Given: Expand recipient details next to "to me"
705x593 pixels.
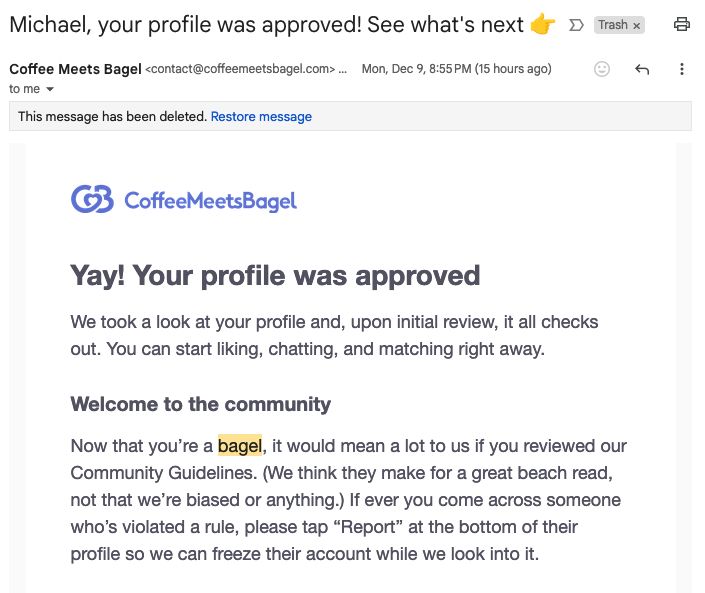Looking at the screenshot, I should (x=49, y=90).
